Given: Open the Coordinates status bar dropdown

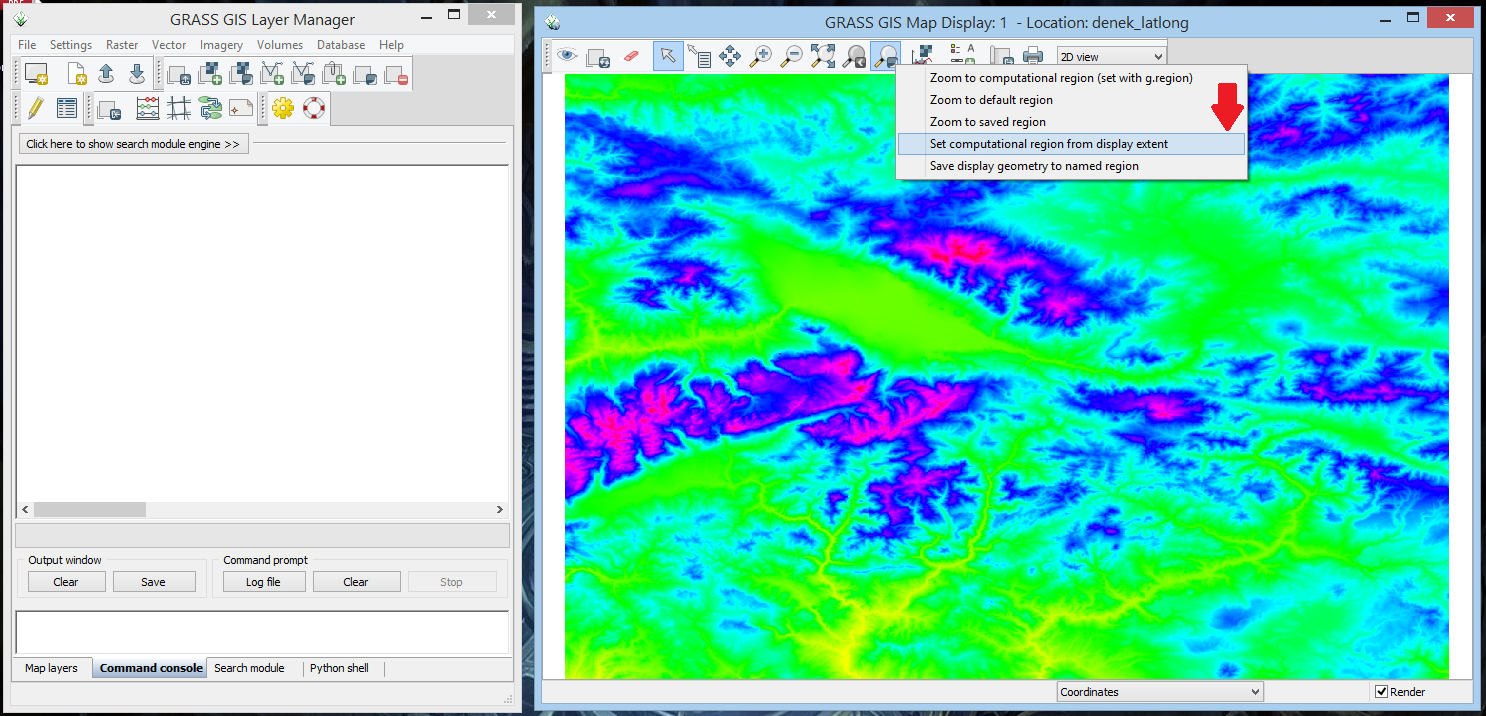Looking at the screenshot, I should point(1160,692).
